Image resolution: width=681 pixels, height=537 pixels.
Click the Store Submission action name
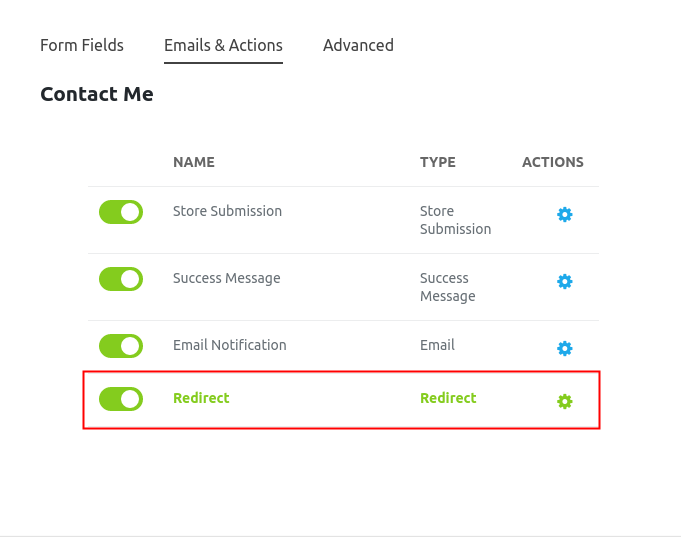pos(227,211)
